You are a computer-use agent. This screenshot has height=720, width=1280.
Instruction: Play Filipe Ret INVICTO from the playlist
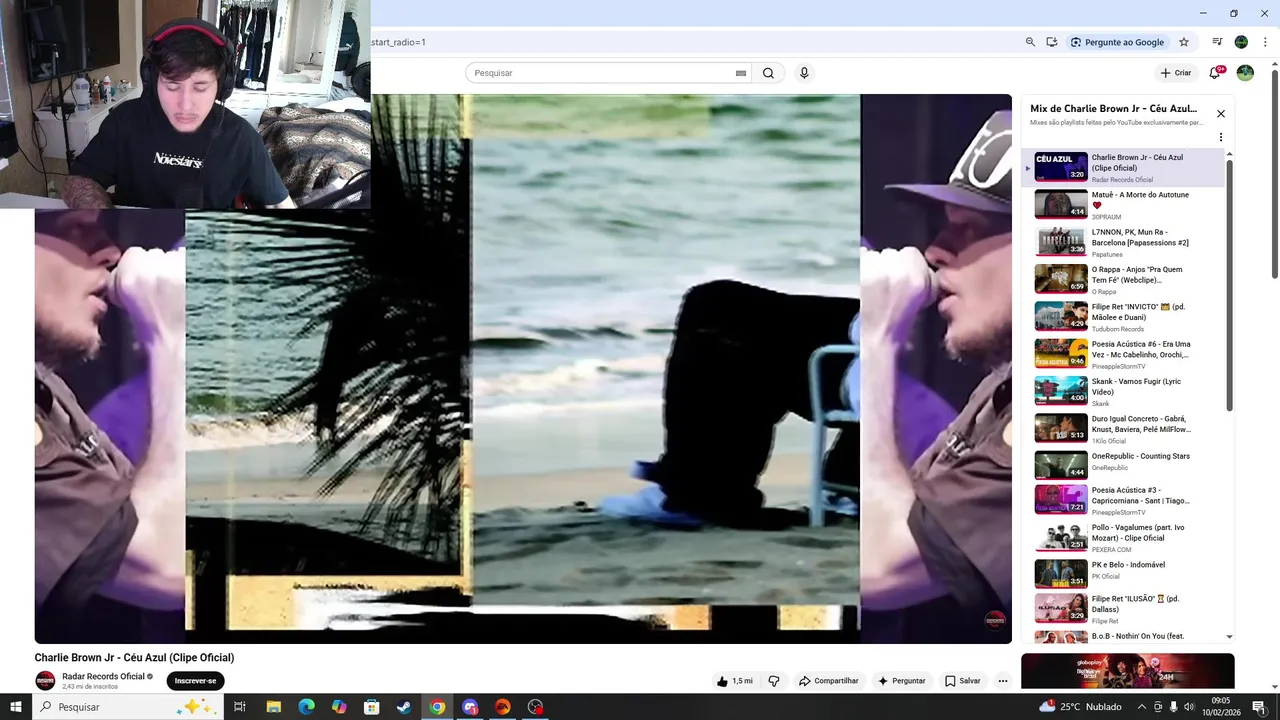[1124, 317]
